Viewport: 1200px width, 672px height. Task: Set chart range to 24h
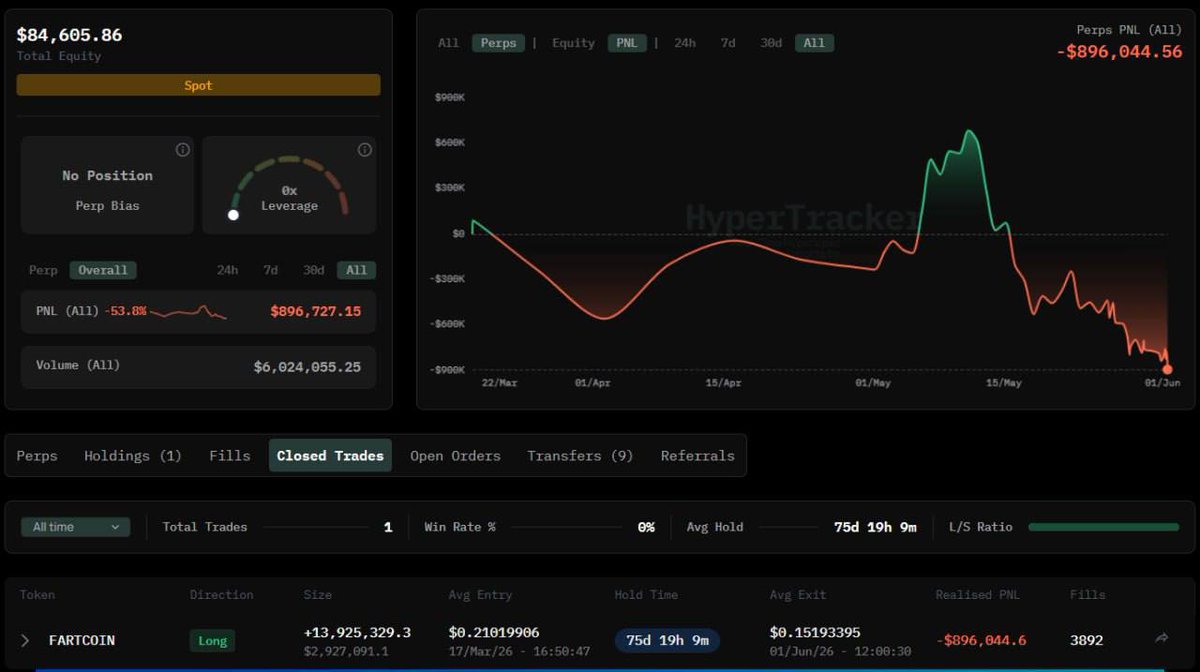click(x=685, y=43)
